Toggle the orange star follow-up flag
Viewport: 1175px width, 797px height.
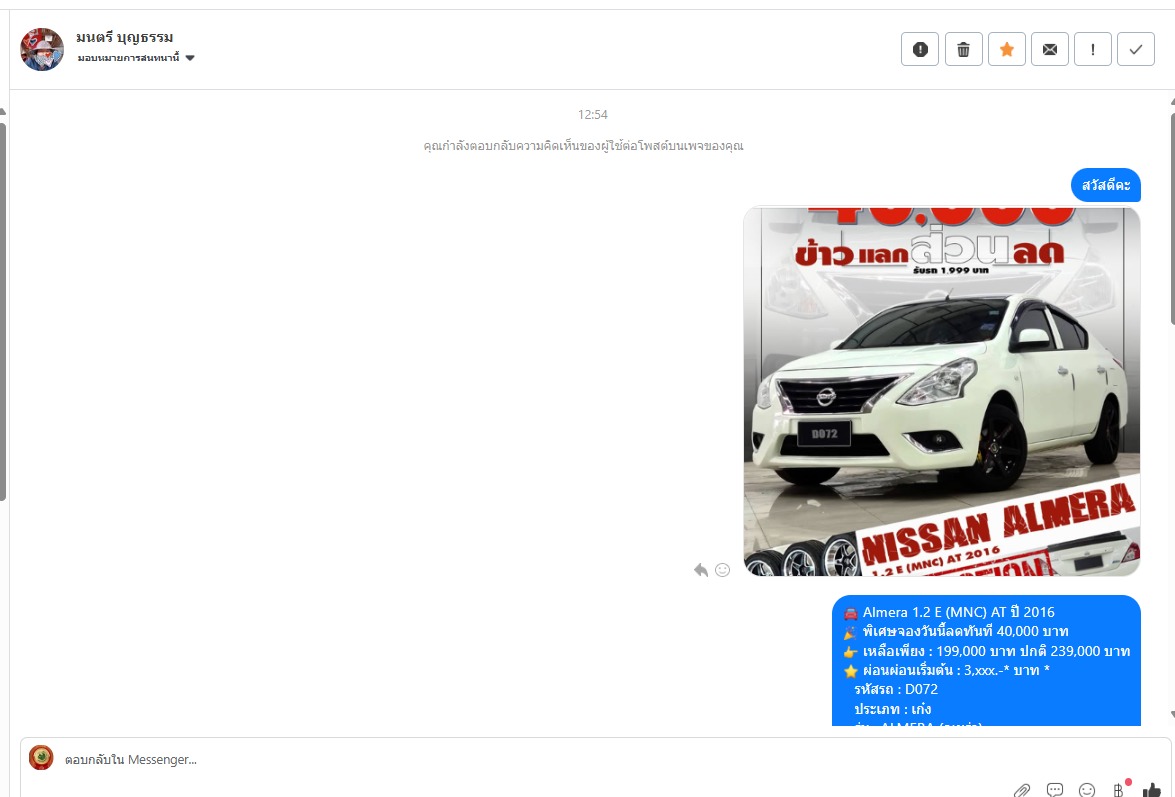click(1006, 49)
